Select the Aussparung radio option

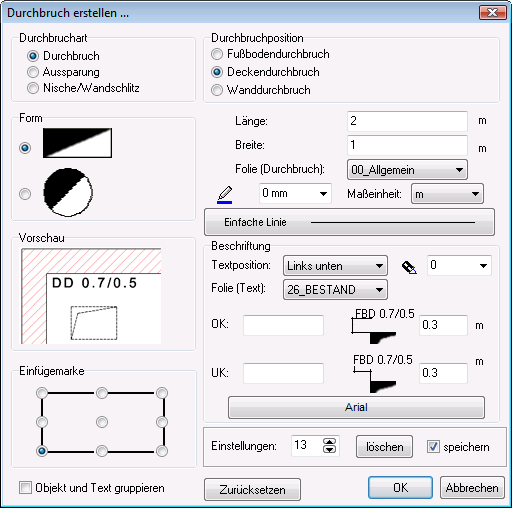point(63,72)
